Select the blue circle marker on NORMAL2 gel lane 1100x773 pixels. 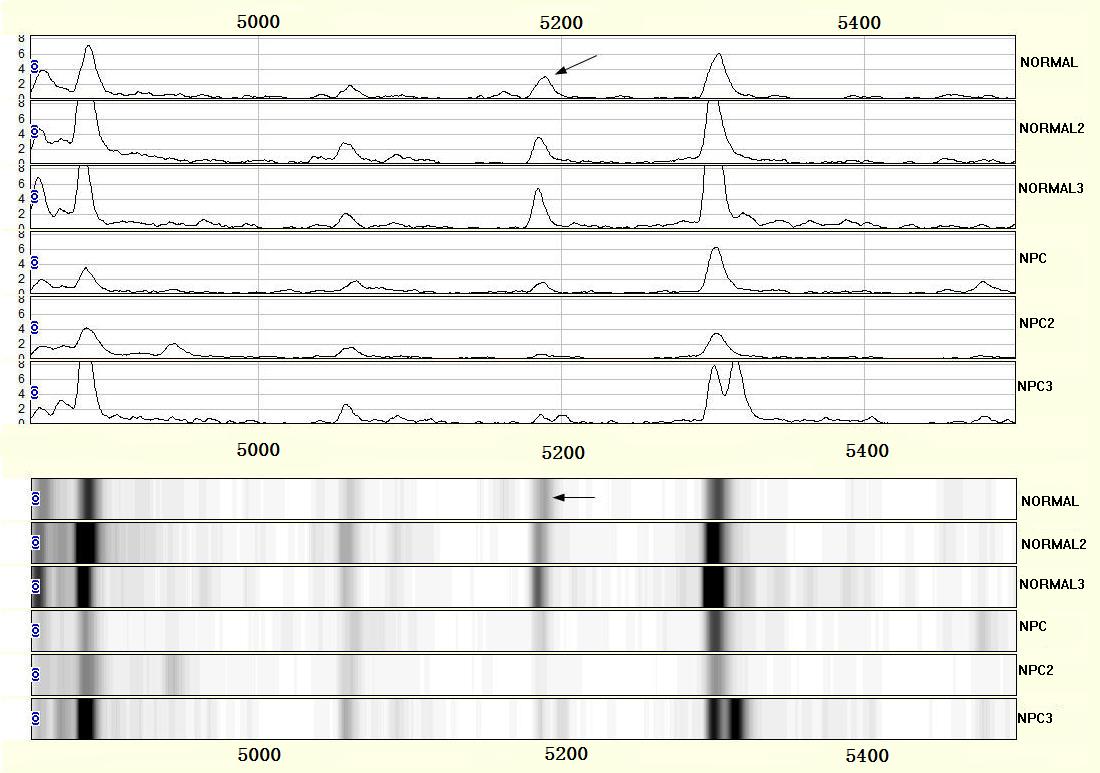pos(36,542)
